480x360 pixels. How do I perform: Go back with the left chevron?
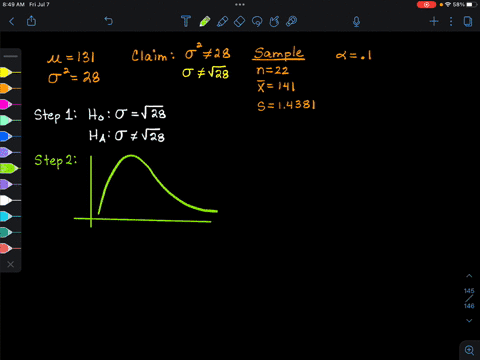click(x=12, y=22)
